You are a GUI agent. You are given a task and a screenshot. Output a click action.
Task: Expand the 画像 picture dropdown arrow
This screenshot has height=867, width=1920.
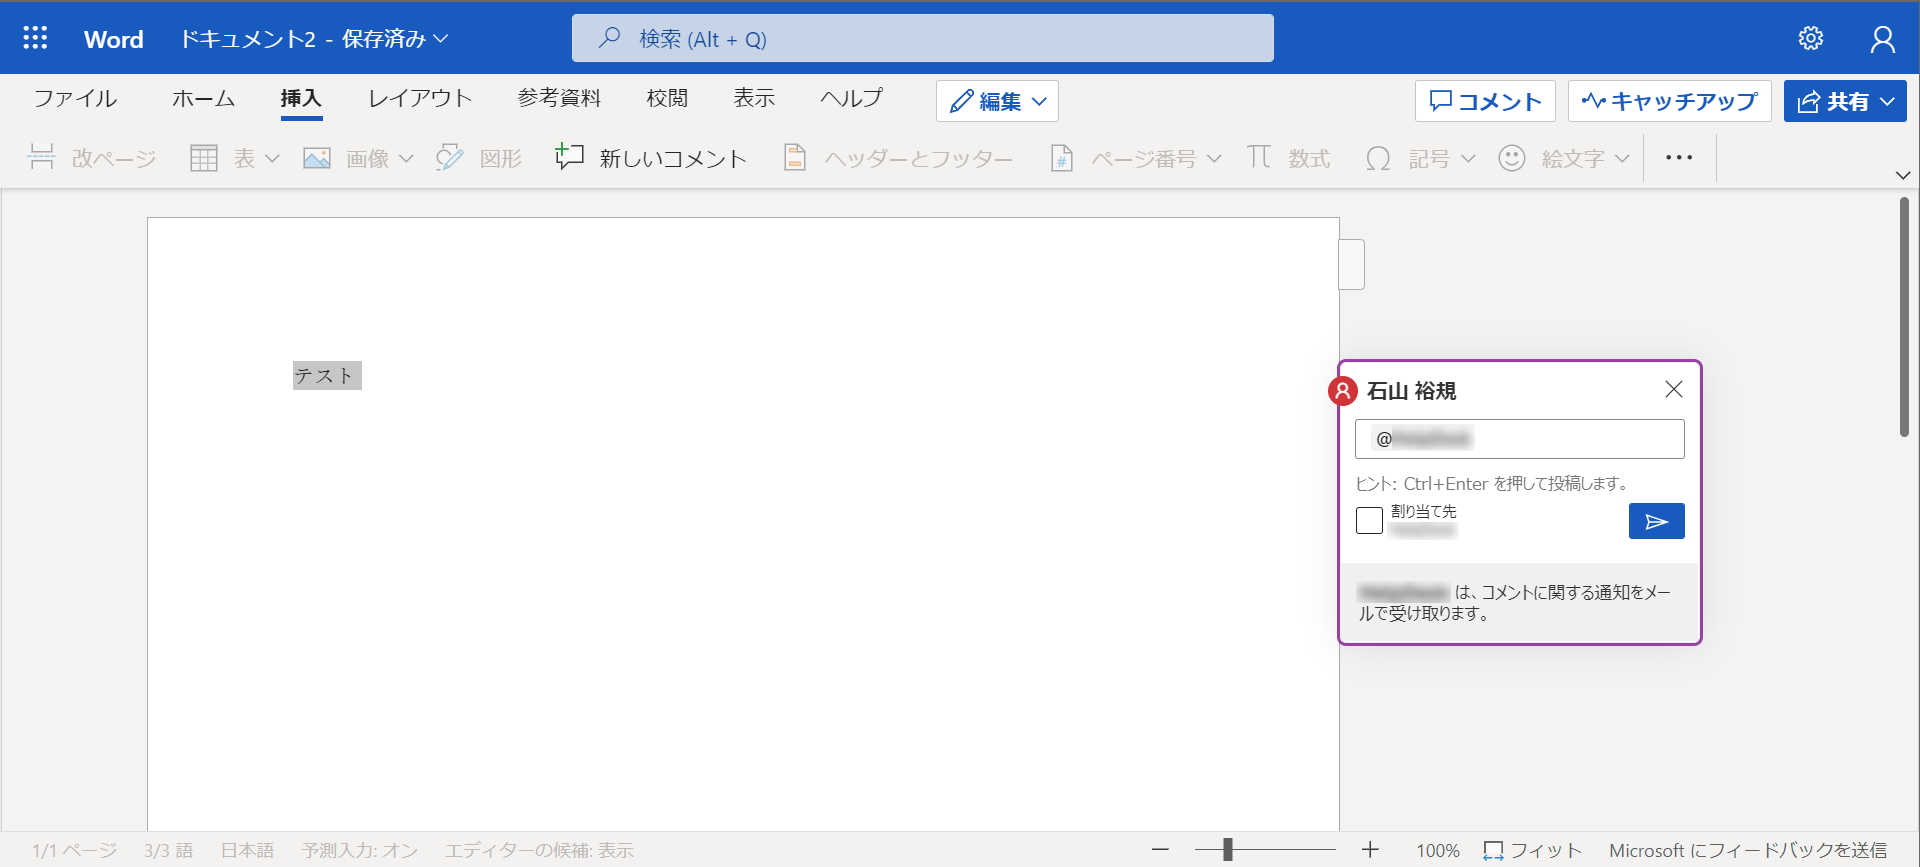[406, 158]
